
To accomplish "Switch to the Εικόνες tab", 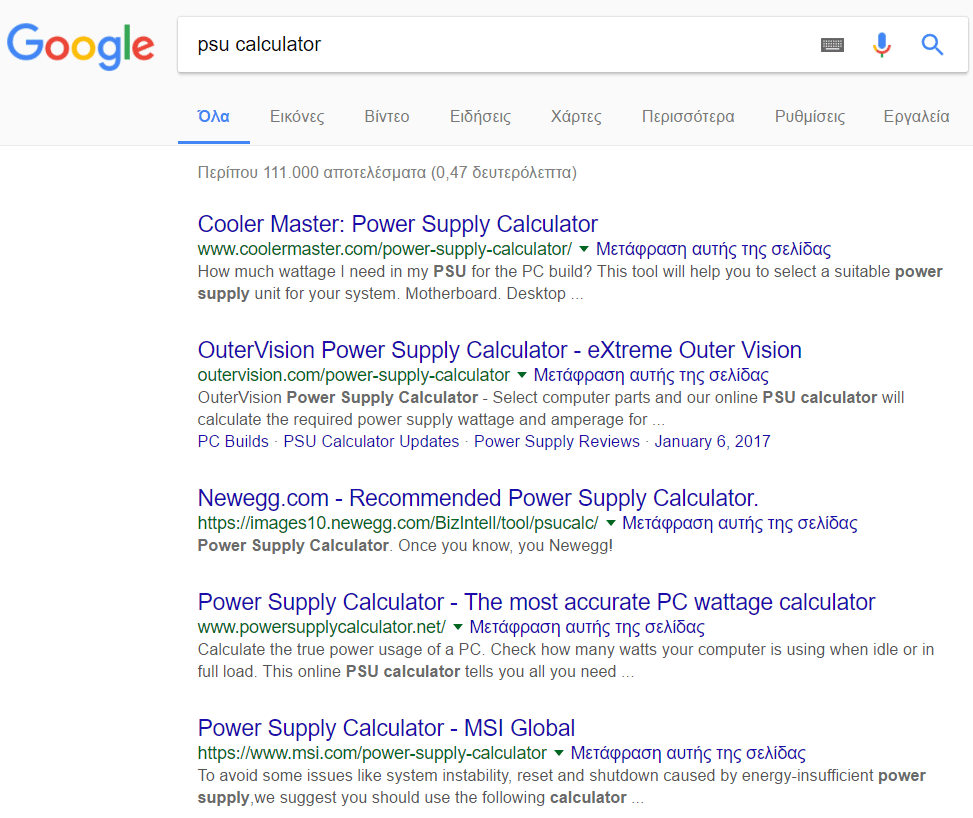I will 297,117.
